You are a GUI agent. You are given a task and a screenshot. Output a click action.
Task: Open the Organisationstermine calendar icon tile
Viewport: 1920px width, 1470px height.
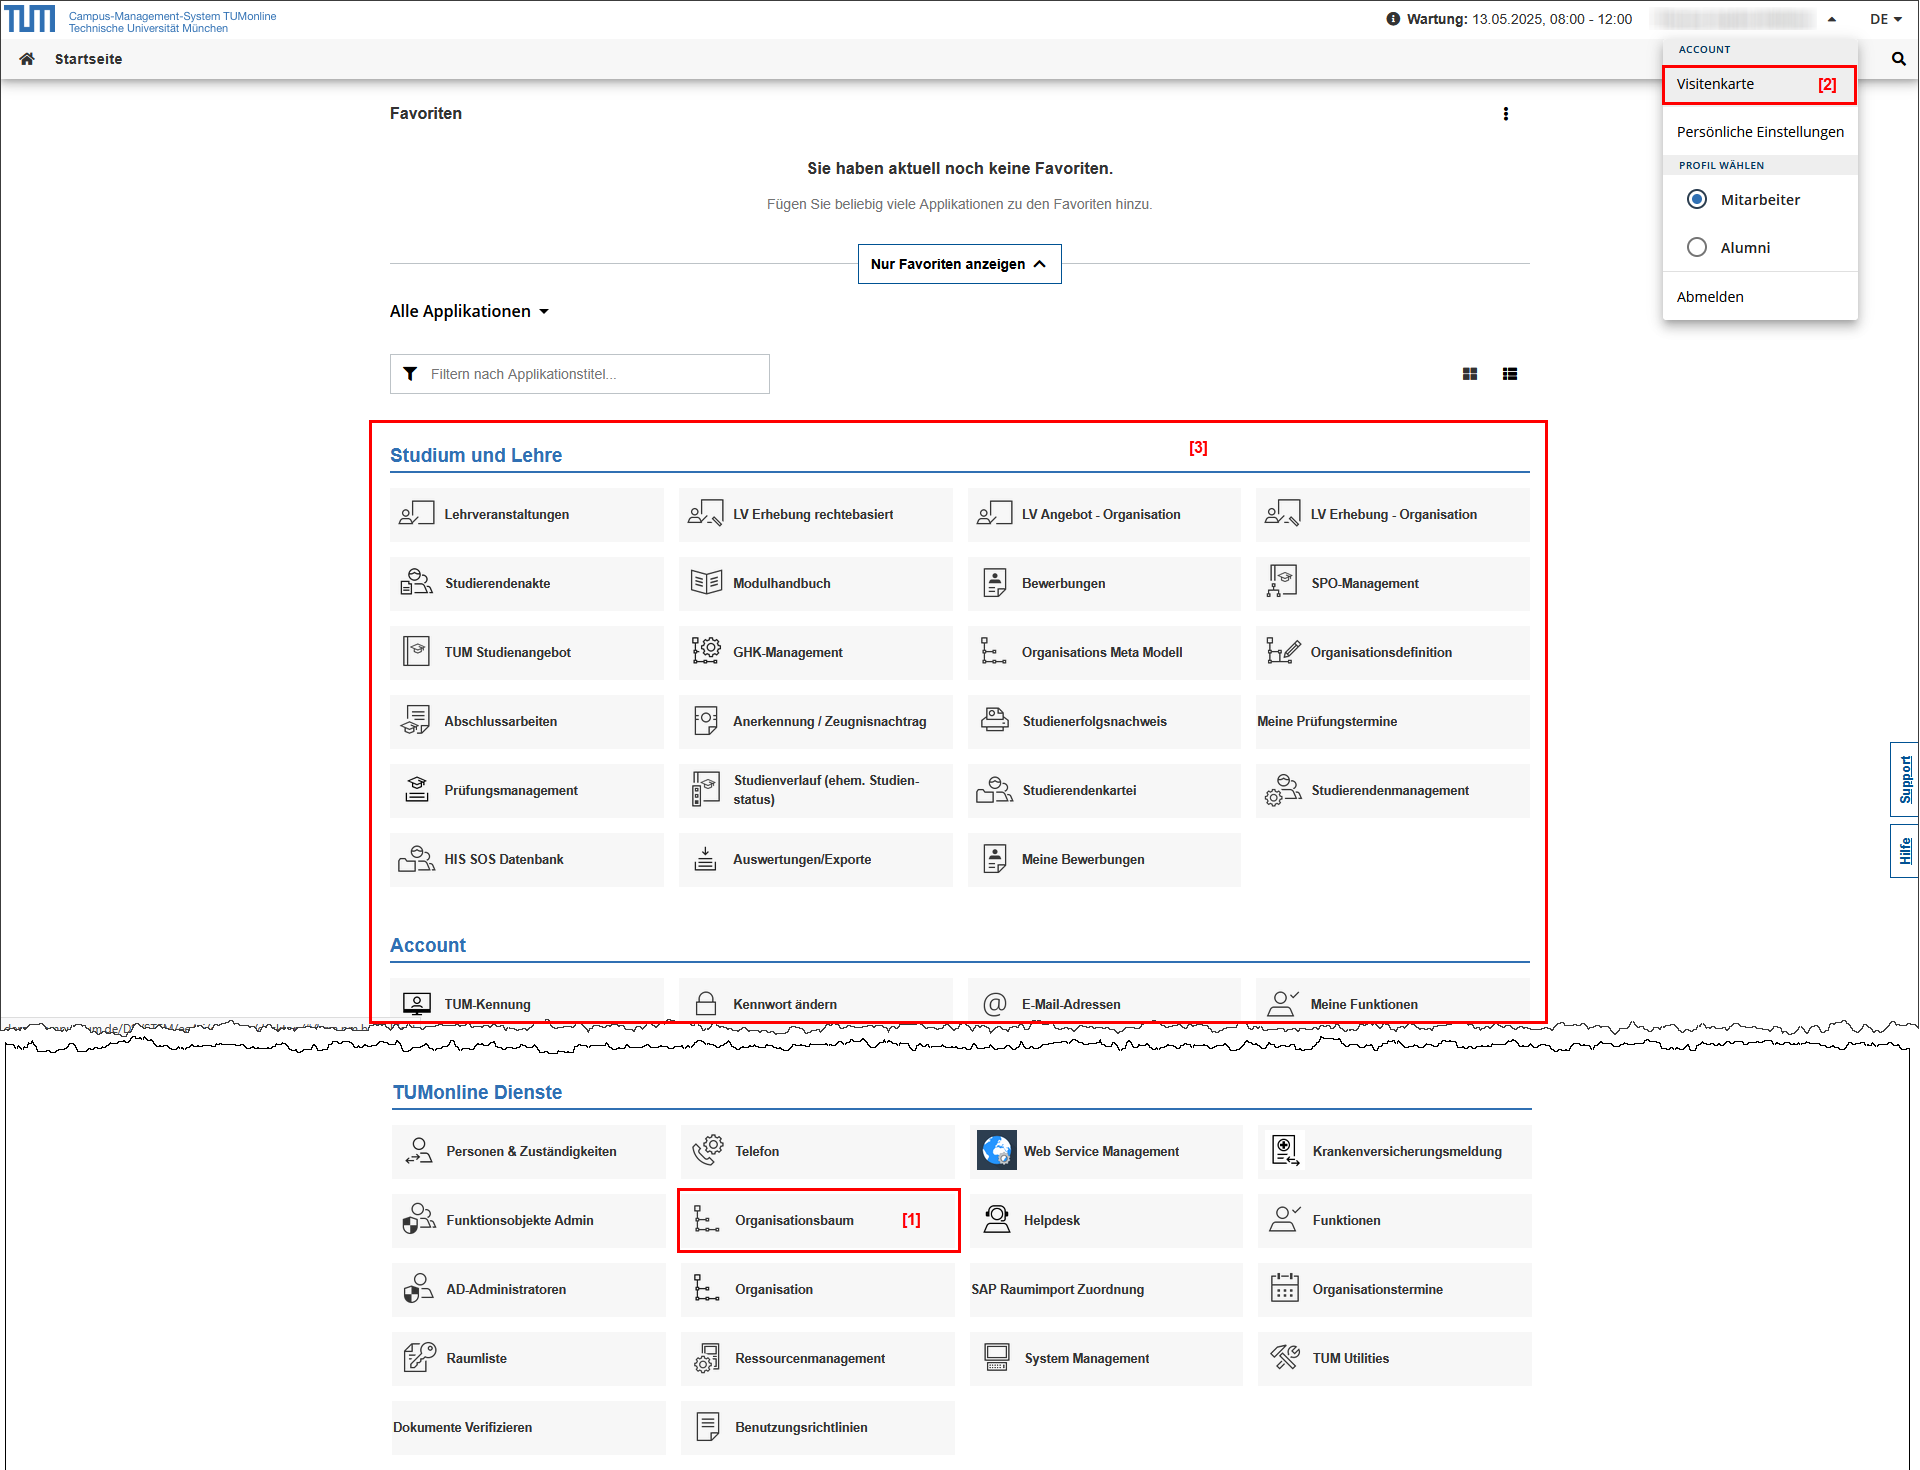tap(1284, 1289)
